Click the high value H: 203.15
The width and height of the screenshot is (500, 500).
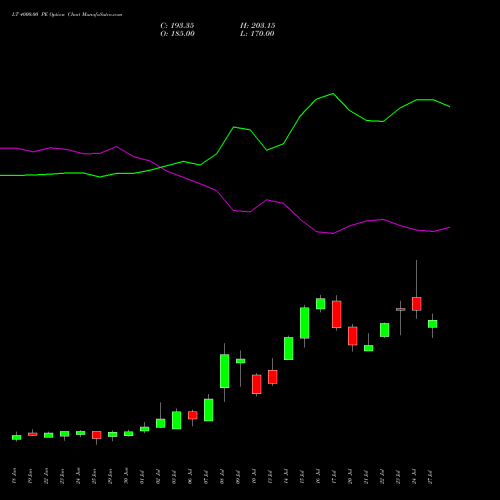pos(258,26)
